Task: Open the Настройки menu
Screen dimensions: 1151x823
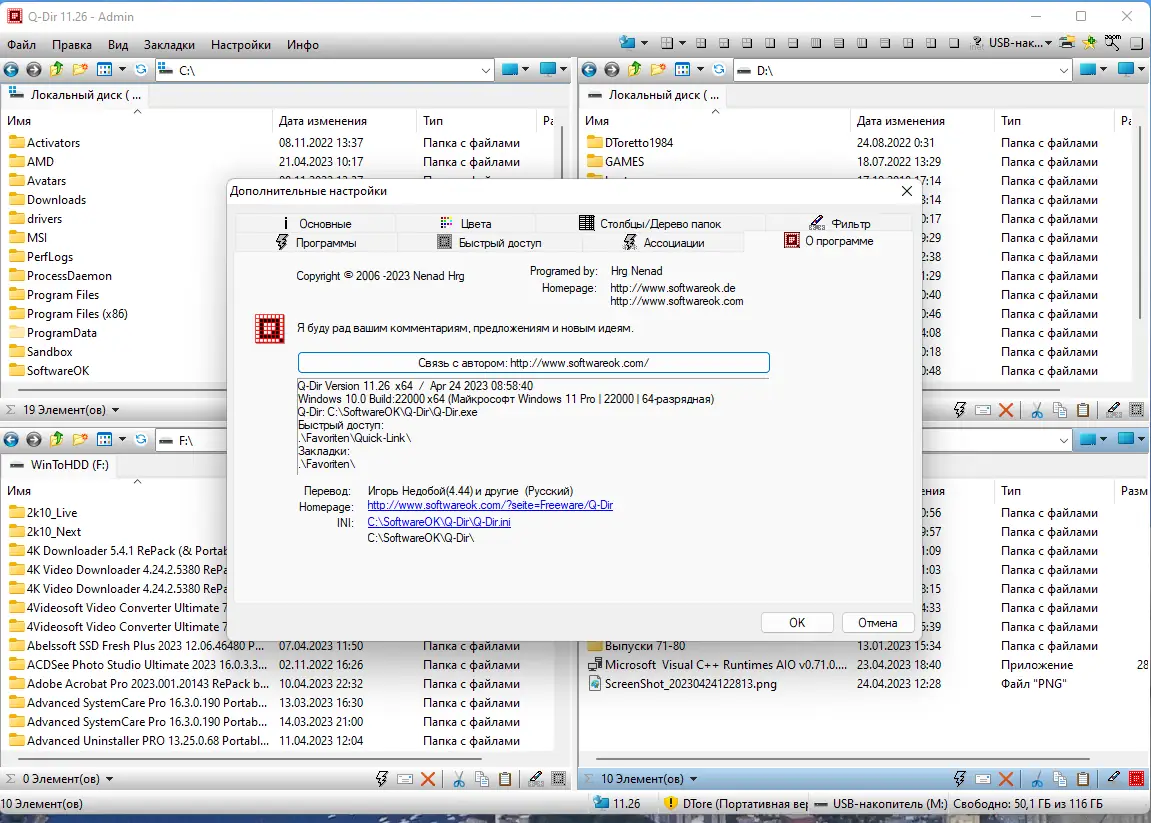Action: click(x=241, y=45)
